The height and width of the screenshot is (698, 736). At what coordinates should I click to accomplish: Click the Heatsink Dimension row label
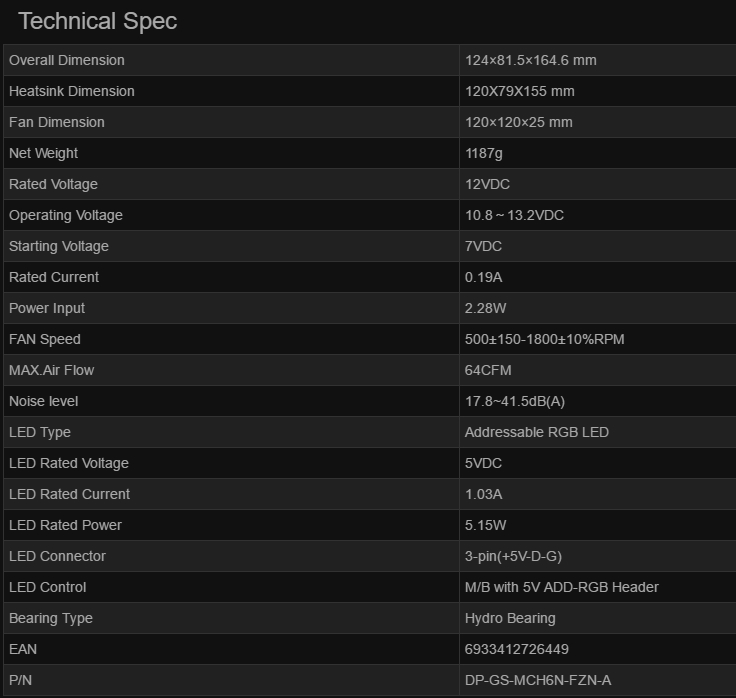[x=71, y=91]
